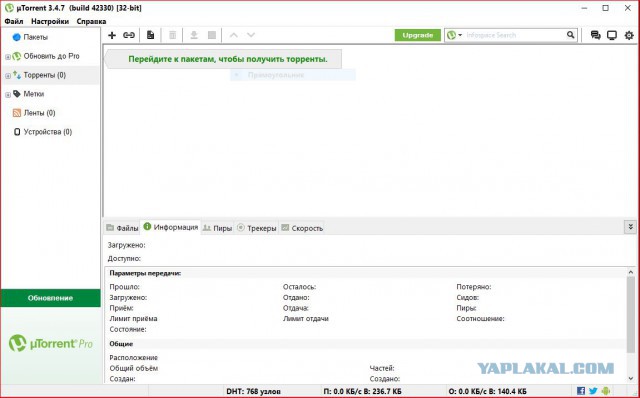Click the Add Torrent plus icon
The width and height of the screenshot is (640, 398).
click(112, 35)
